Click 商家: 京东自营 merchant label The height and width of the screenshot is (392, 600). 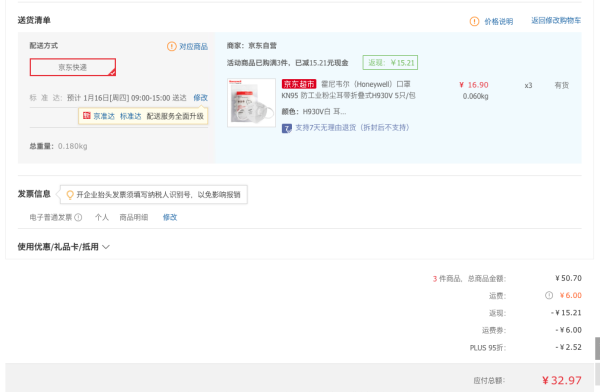(251, 46)
